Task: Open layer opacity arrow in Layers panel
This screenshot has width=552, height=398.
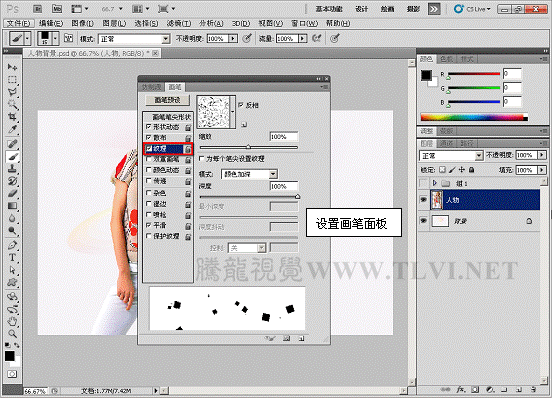Action: (x=542, y=155)
